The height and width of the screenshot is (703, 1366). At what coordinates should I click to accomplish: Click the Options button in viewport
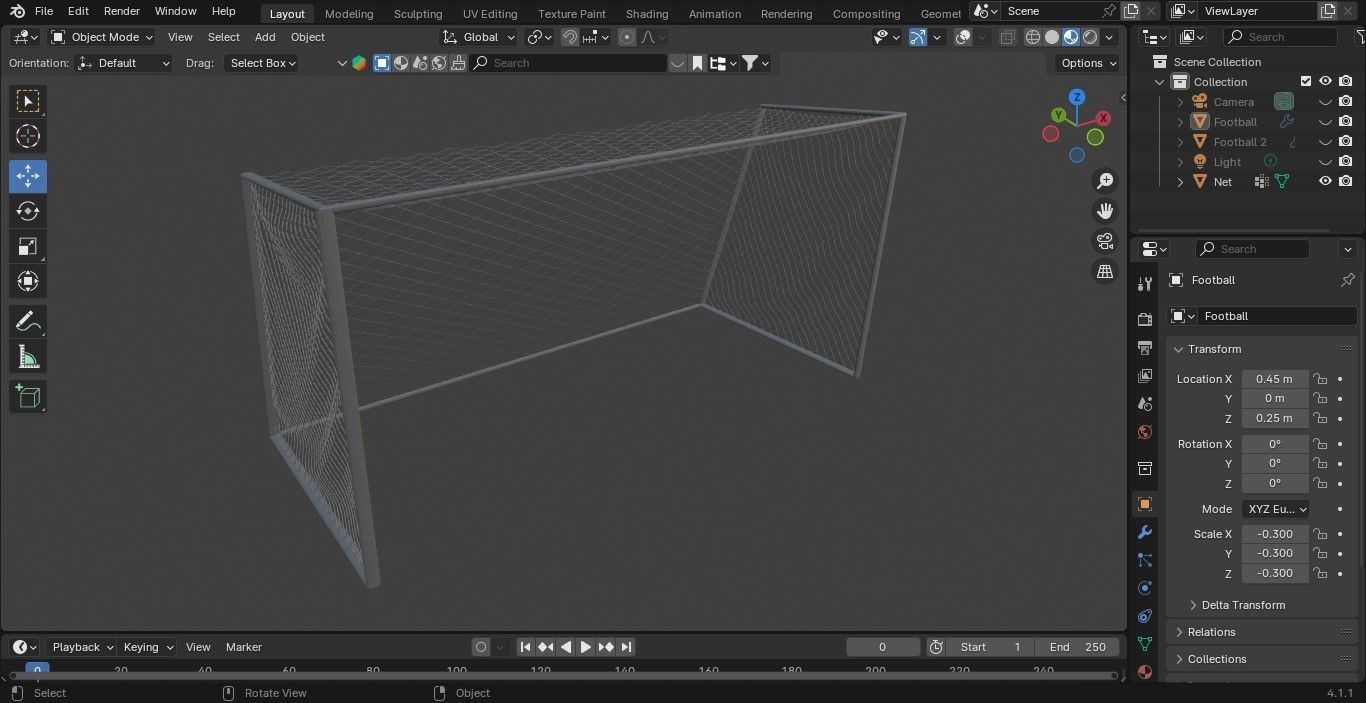[1088, 63]
